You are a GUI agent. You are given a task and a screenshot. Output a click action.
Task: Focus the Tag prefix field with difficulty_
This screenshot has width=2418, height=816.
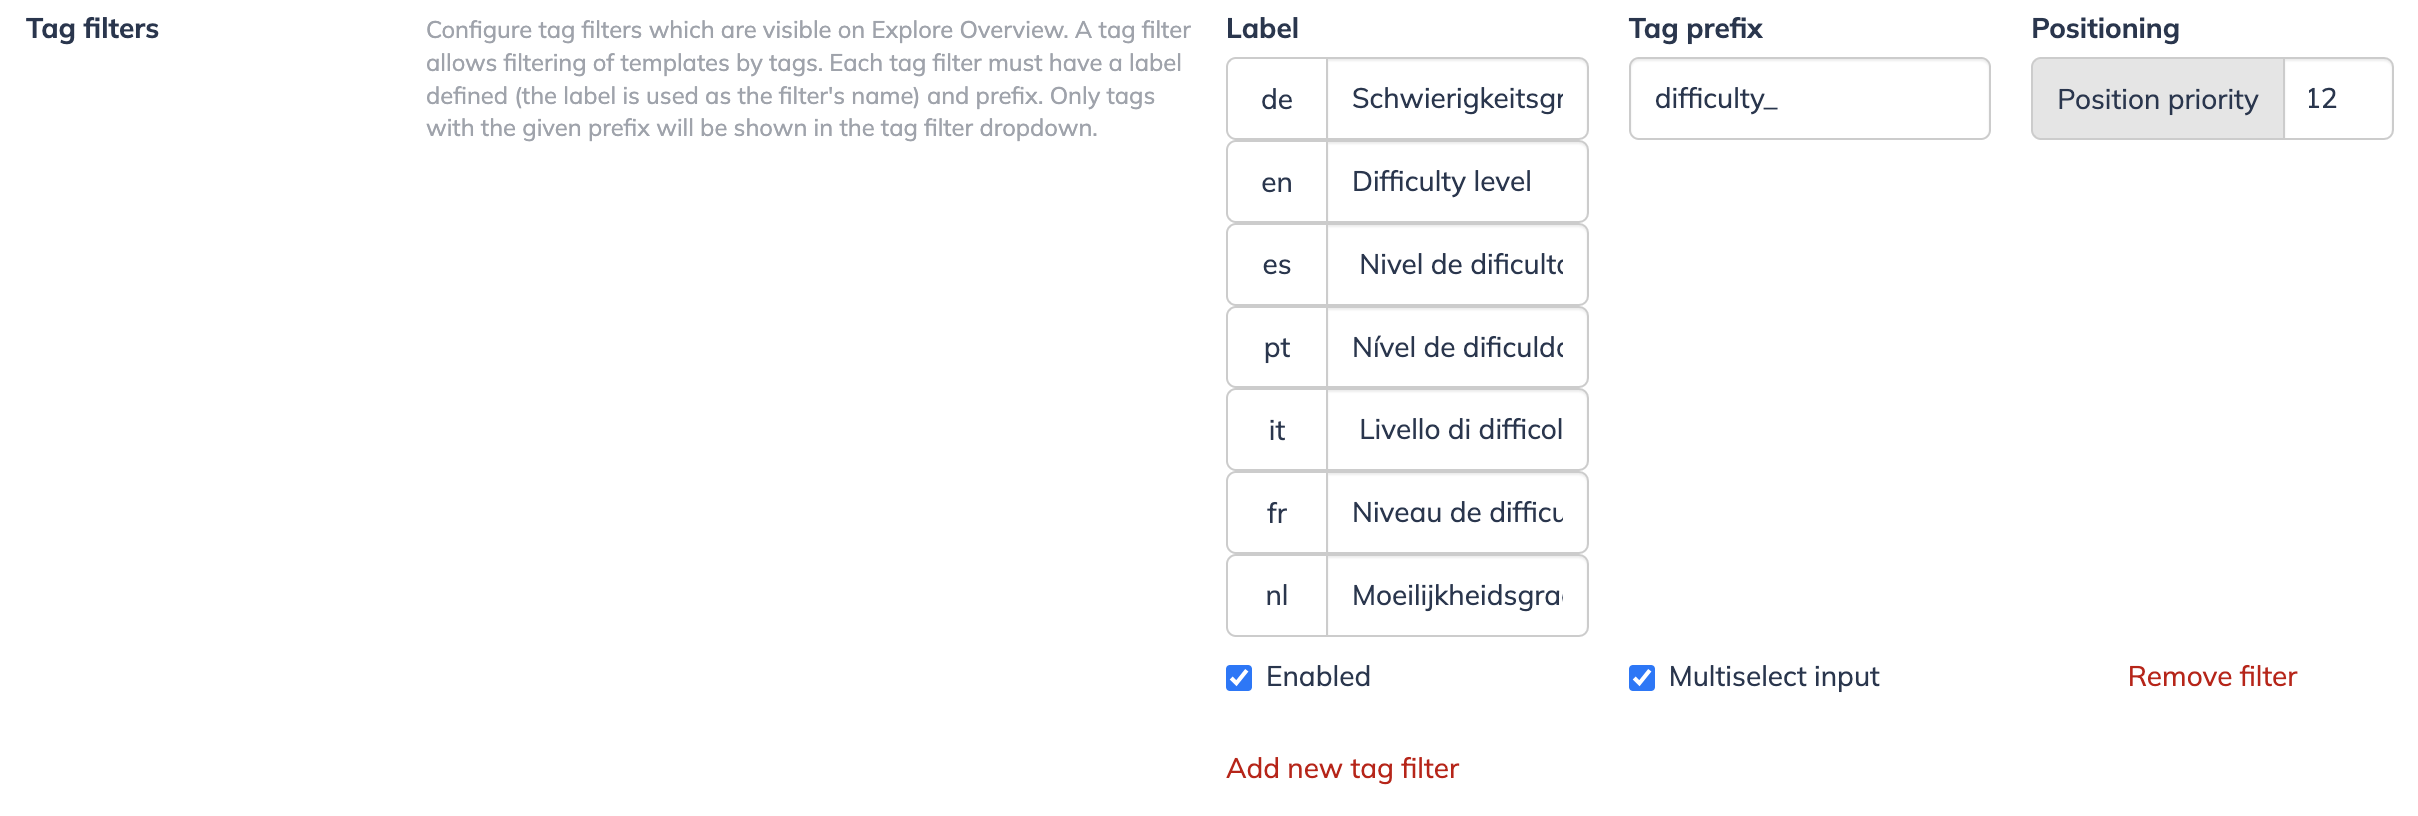1809,99
